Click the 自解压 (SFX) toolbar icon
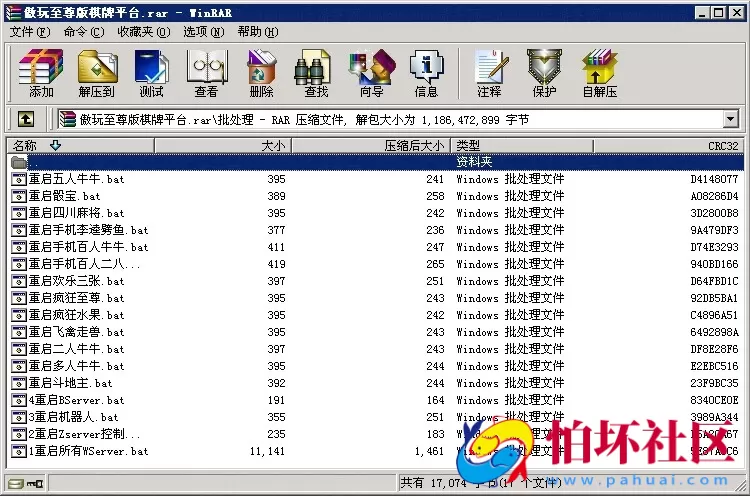 pos(600,73)
